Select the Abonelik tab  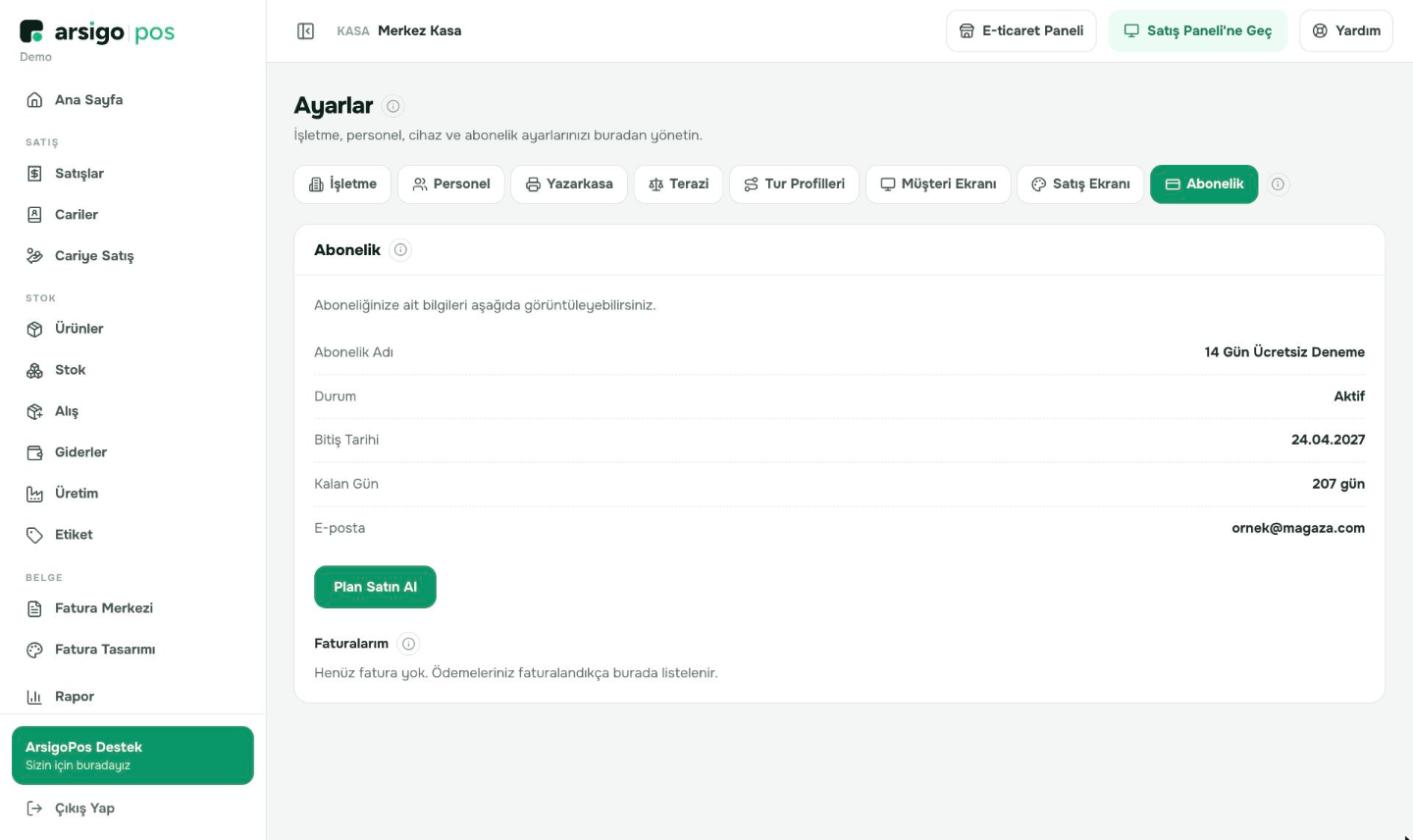(1204, 184)
